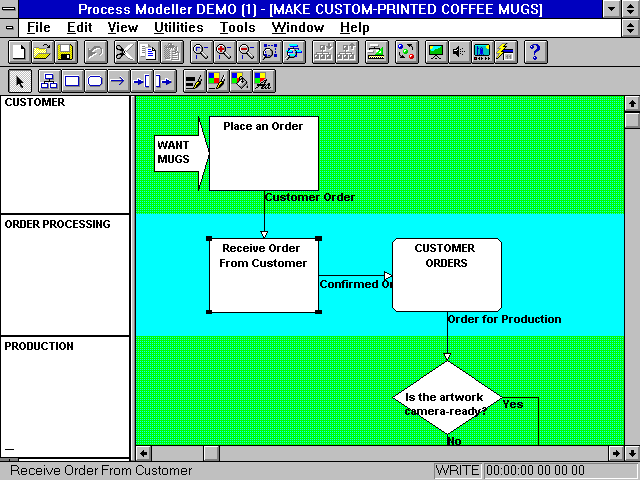Image resolution: width=640 pixels, height=480 pixels.
Task: Select the pointer arrow tool
Action: click(x=19, y=82)
